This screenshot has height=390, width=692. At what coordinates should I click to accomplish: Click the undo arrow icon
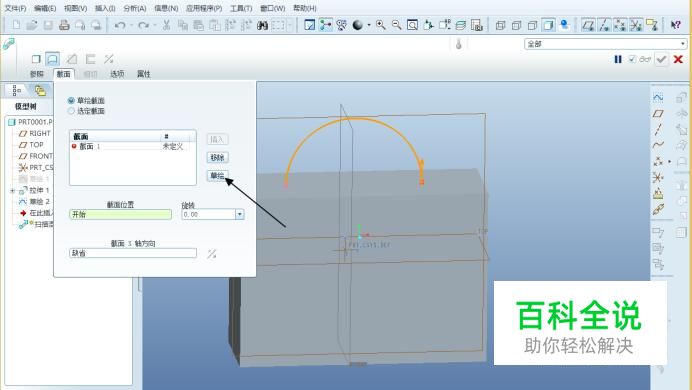click(x=119, y=25)
